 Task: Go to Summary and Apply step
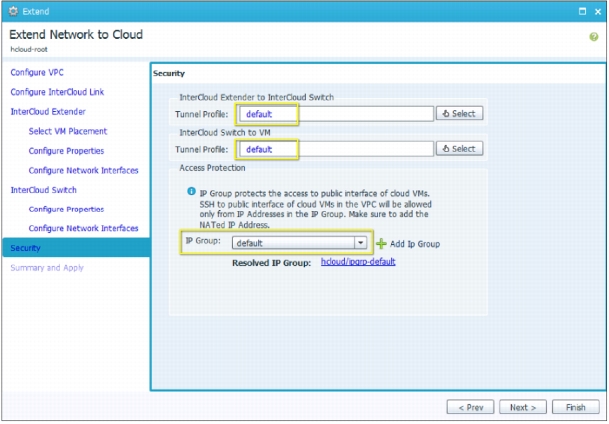(x=47, y=268)
